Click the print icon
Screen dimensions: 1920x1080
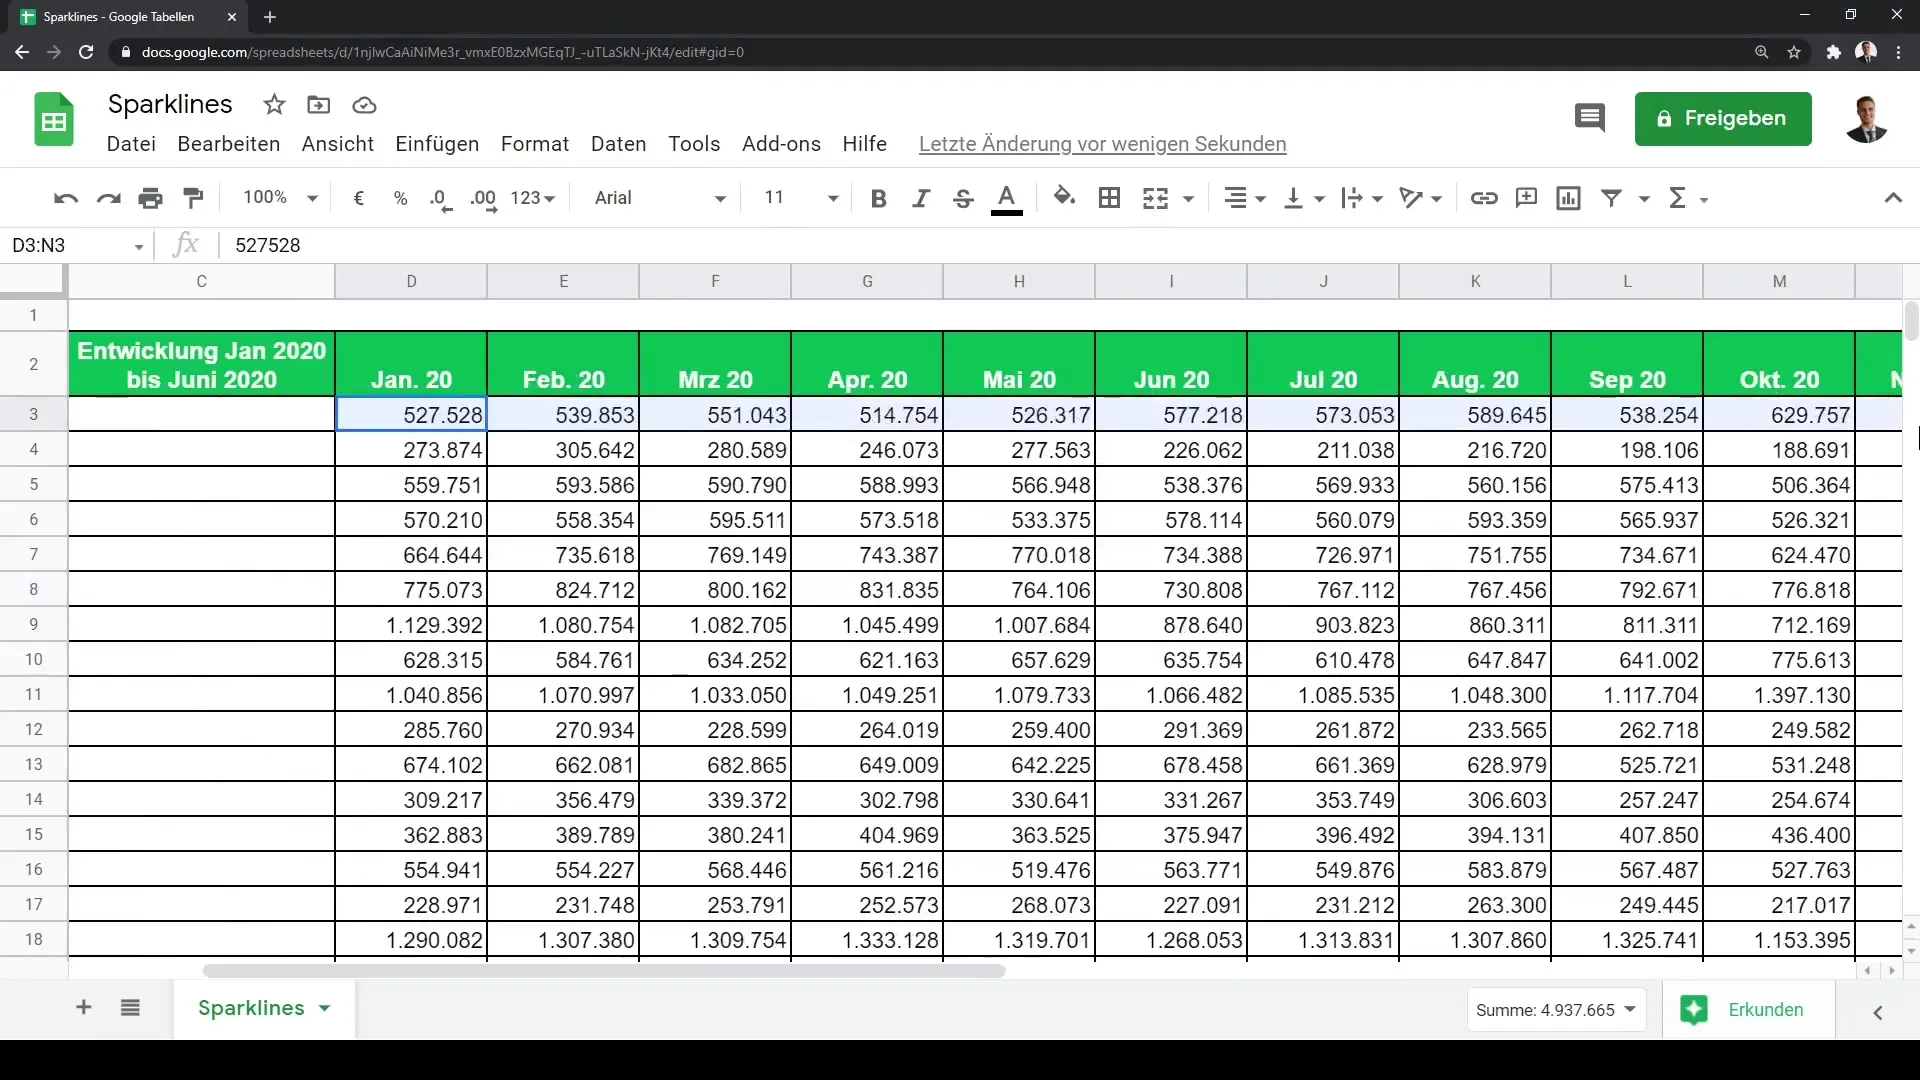[x=150, y=198]
